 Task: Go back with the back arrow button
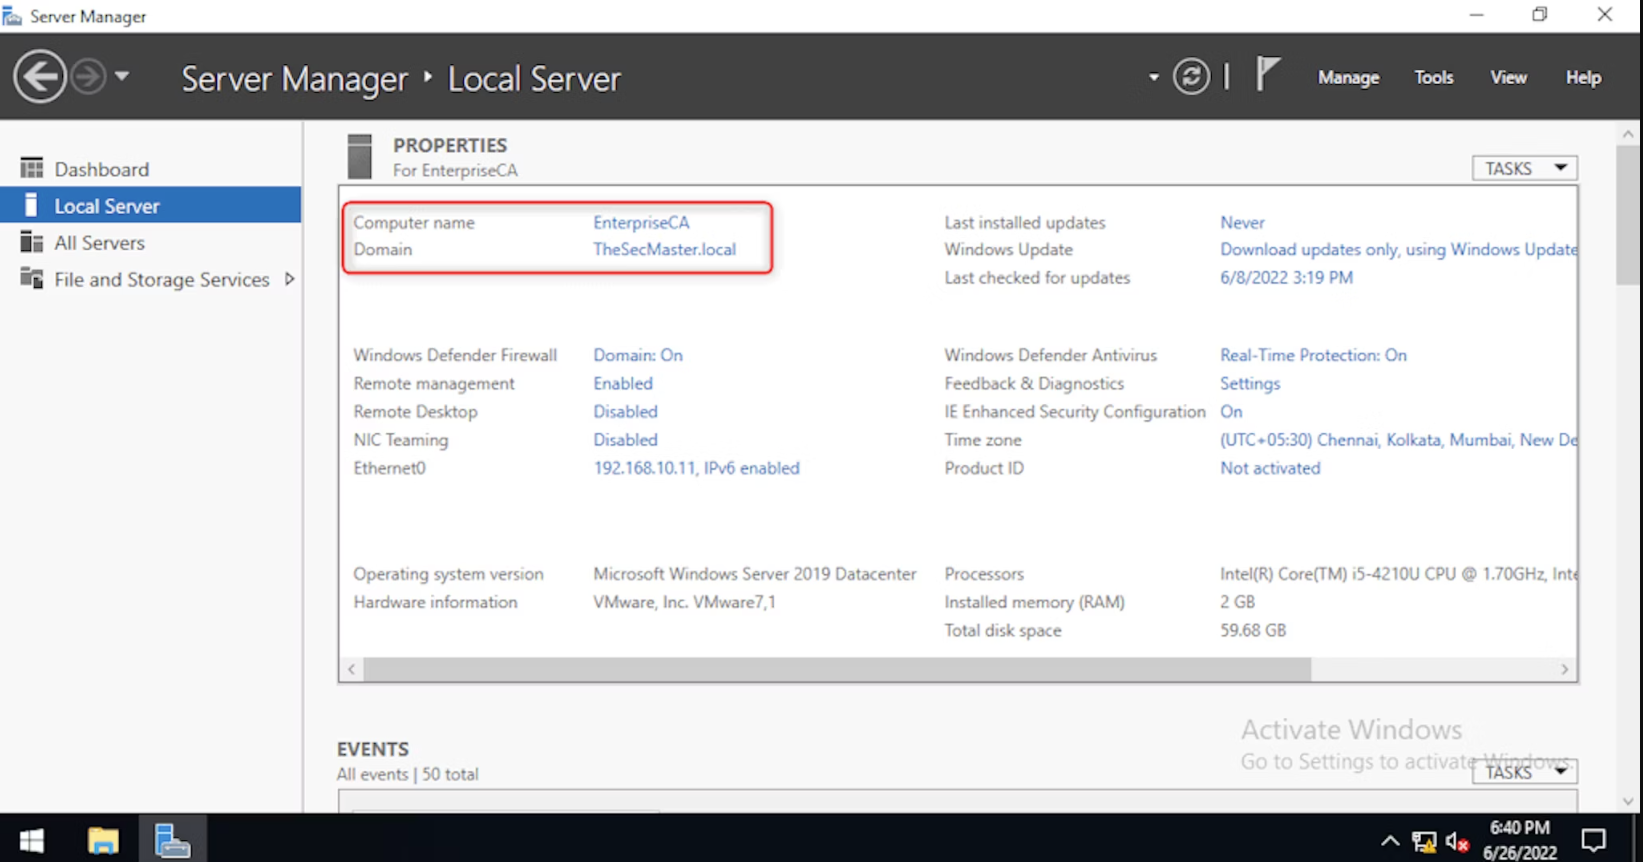click(x=40, y=77)
